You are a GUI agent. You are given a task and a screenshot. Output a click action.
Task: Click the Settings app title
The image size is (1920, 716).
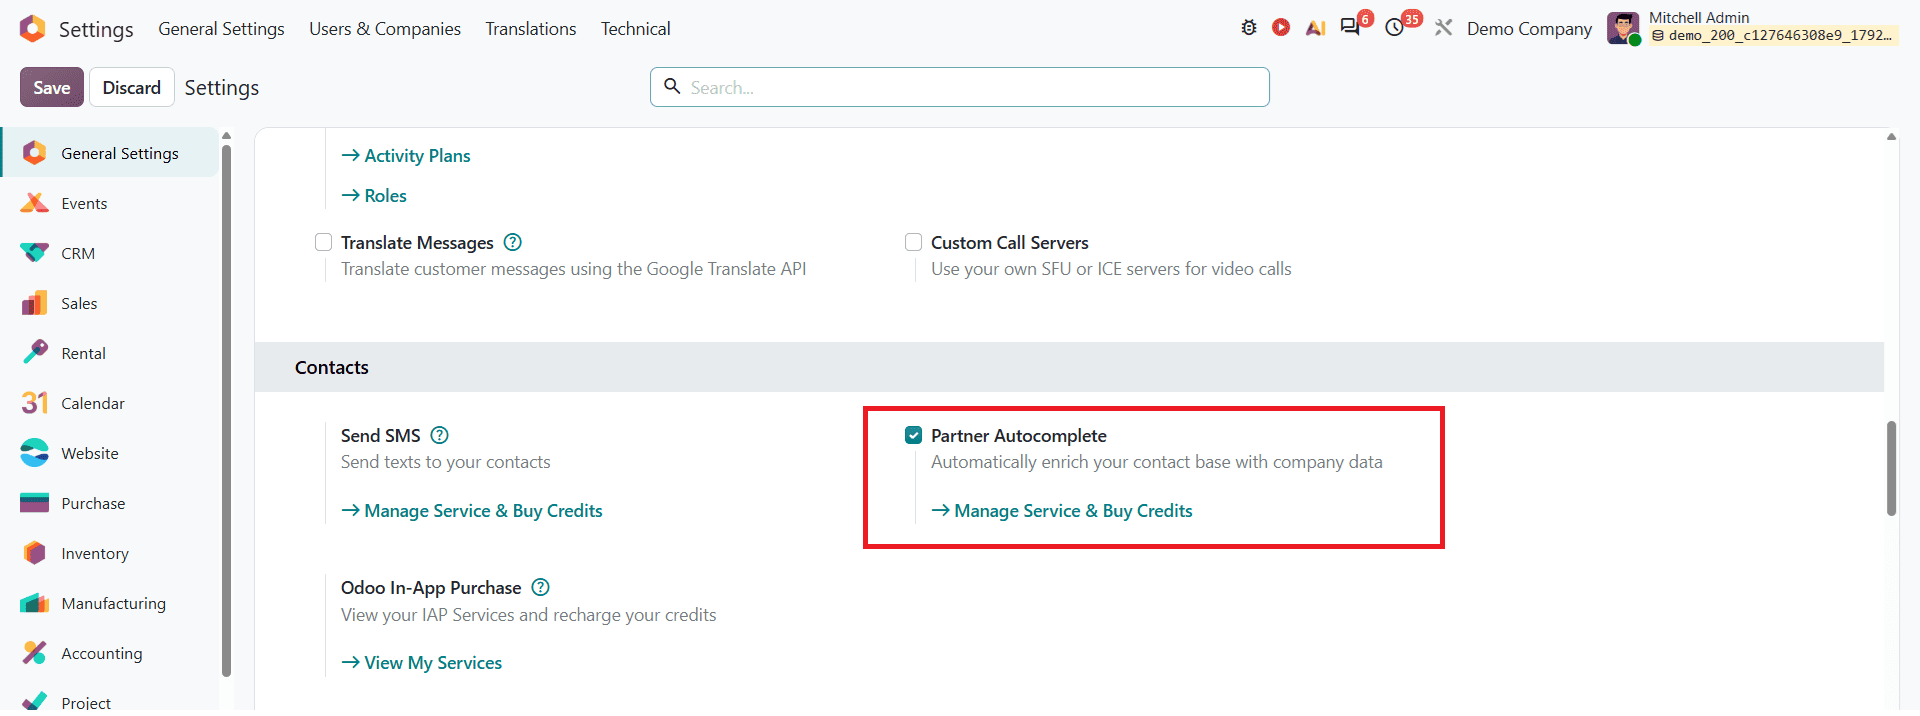point(96,29)
